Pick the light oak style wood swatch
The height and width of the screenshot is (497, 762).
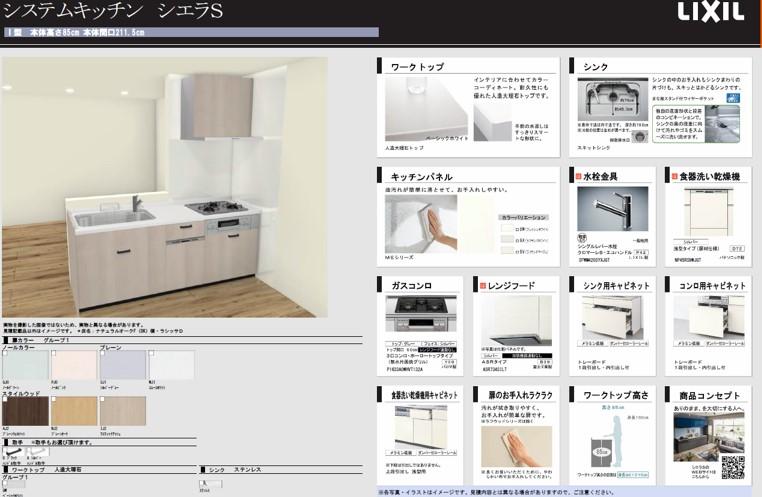(x=74, y=411)
